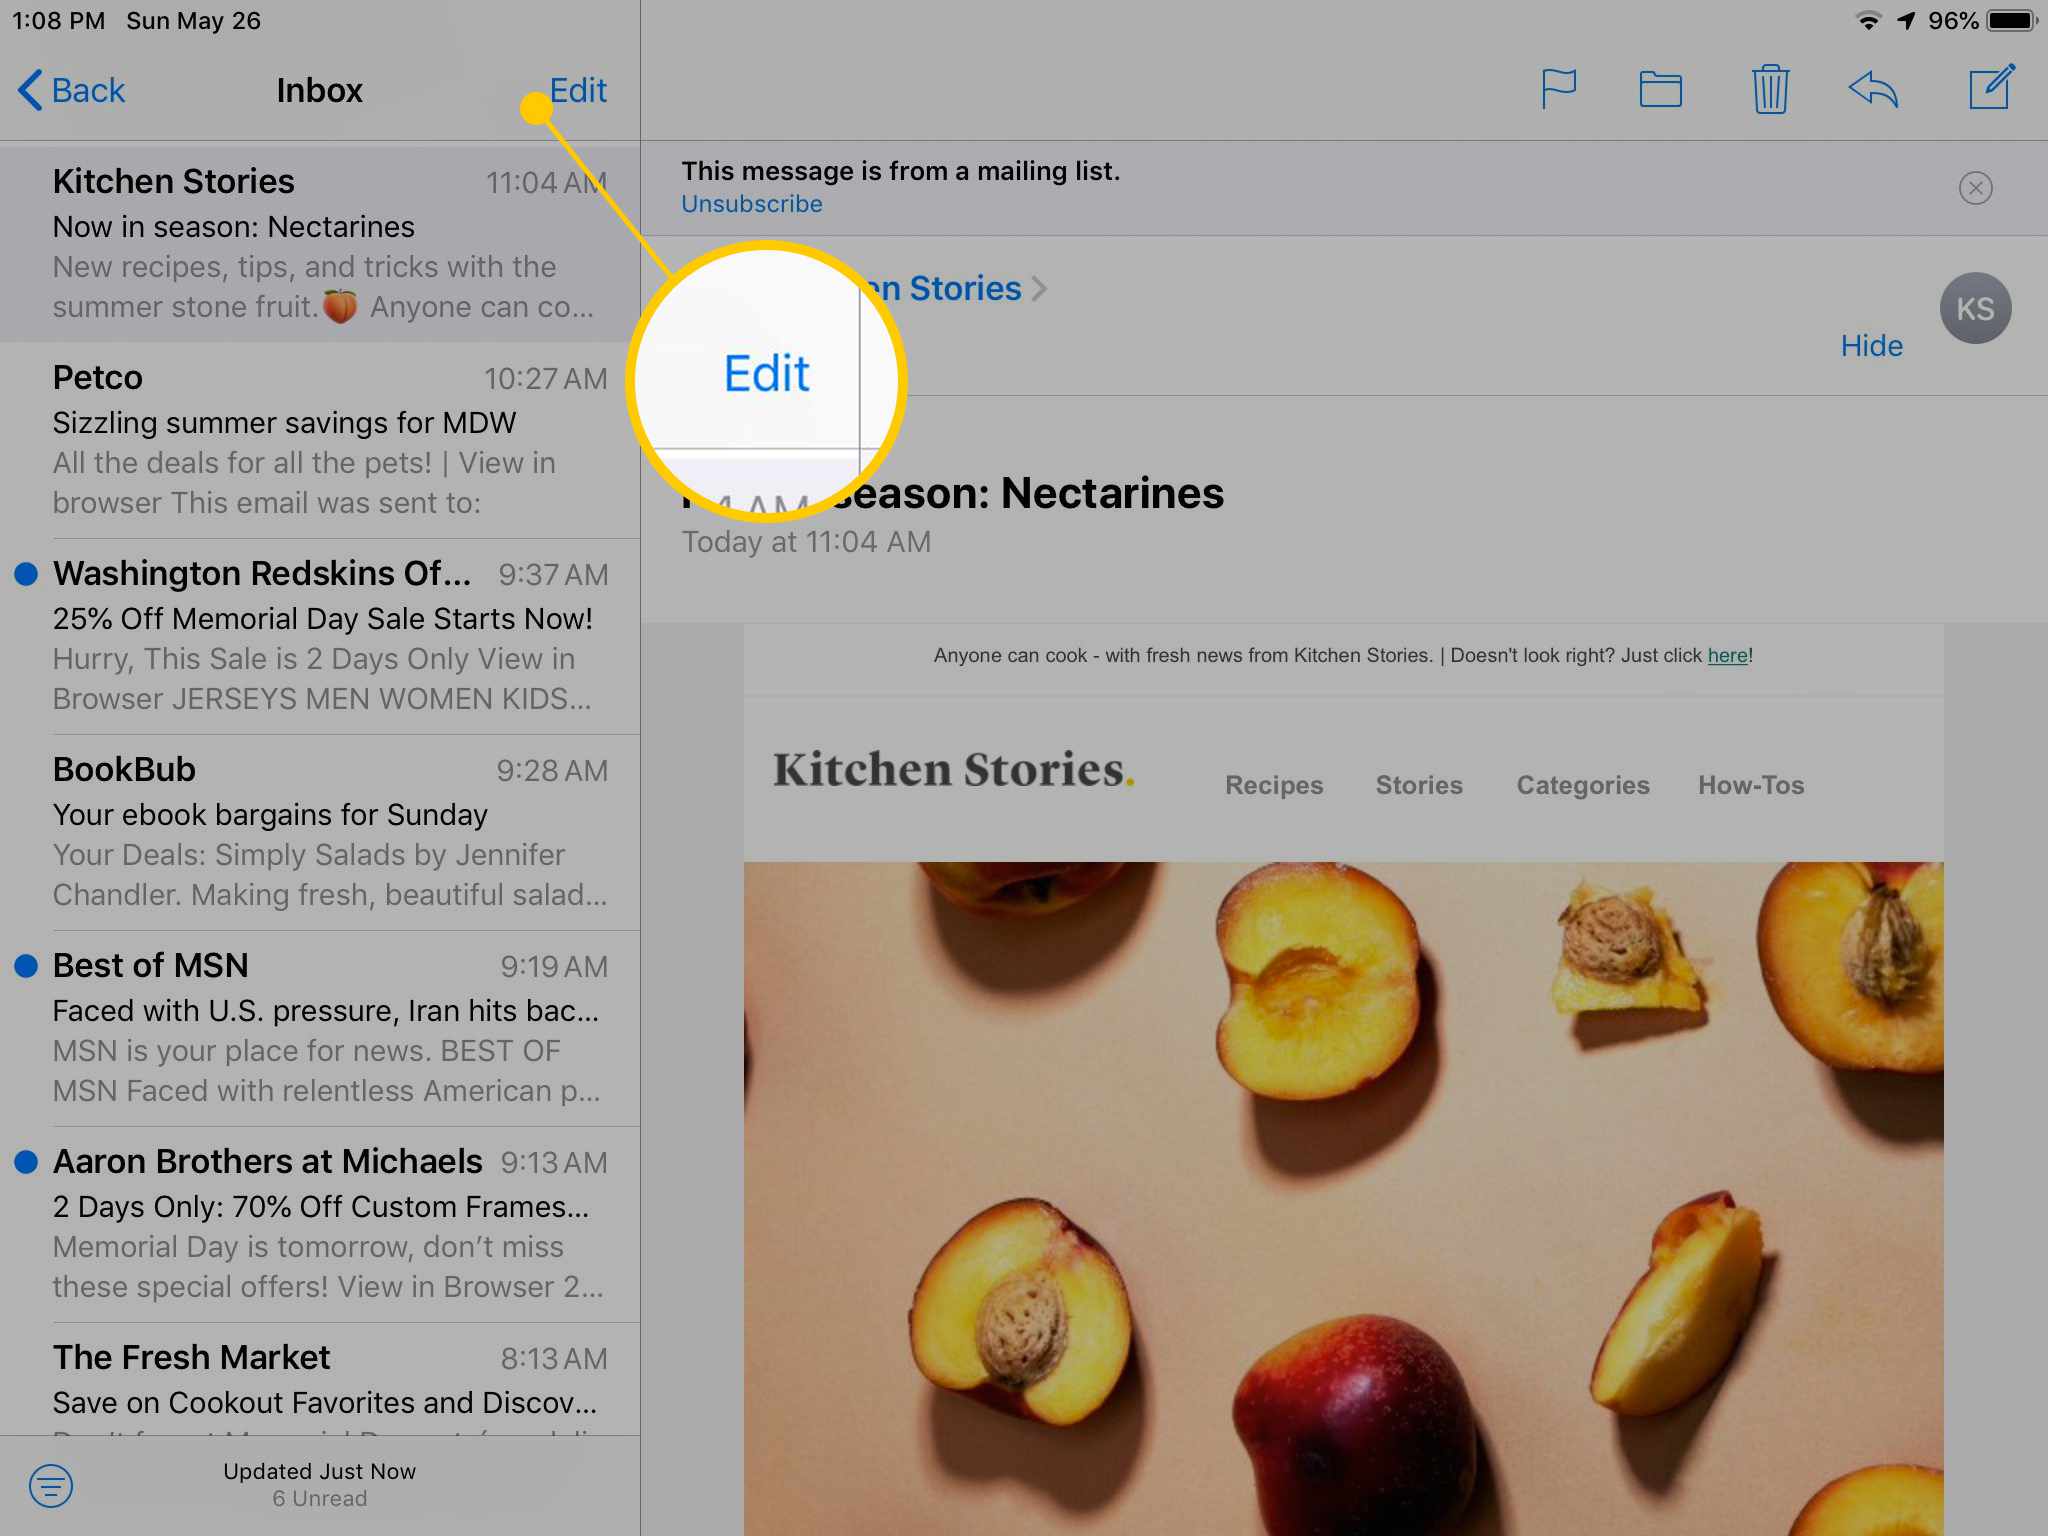Open the BookBub ebook bargains email
2048x1536 pixels.
point(320,832)
